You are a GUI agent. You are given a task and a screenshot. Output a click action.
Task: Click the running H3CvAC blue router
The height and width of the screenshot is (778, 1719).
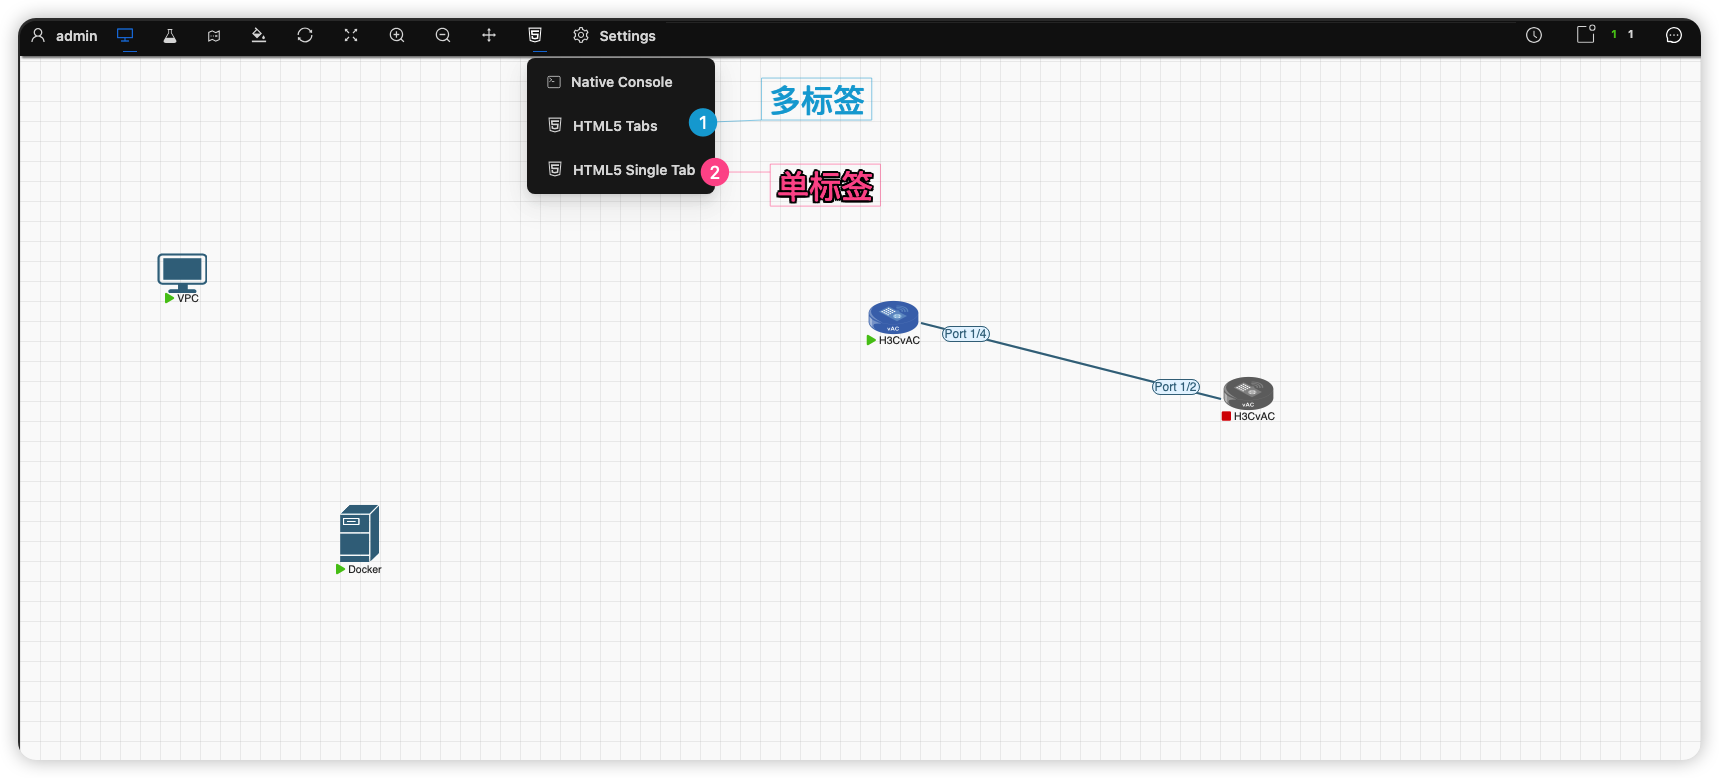click(893, 318)
